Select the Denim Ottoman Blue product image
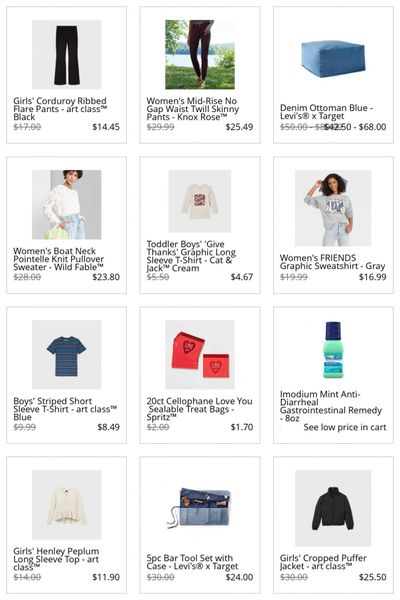The image size is (400, 600). coord(333,58)
